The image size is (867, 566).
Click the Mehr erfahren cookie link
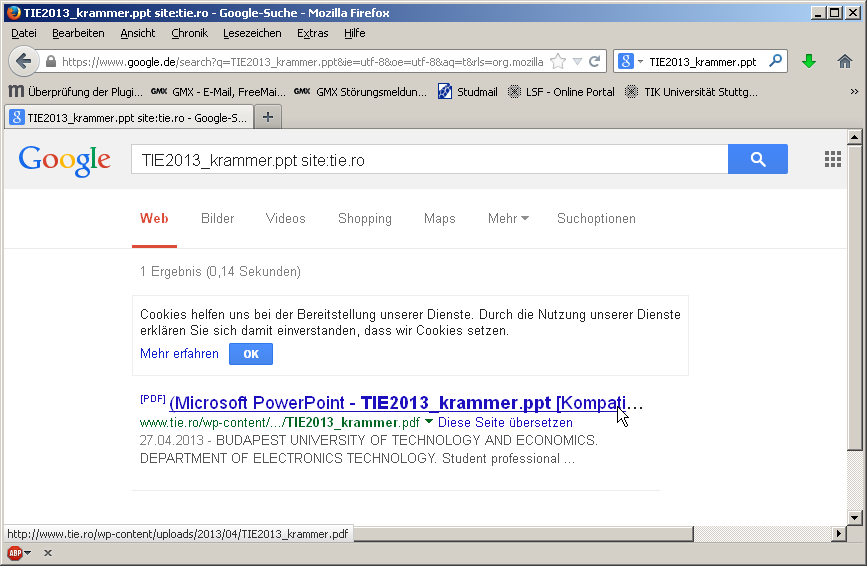coord(179,353)
